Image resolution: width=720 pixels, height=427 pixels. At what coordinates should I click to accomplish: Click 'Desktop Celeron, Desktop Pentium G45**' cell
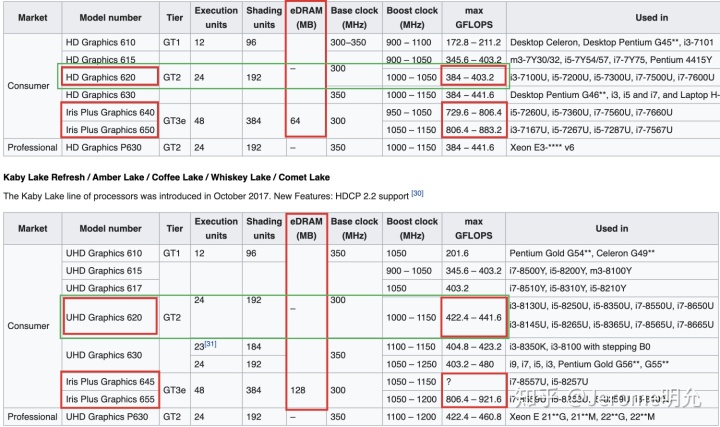tap(612, 42)
